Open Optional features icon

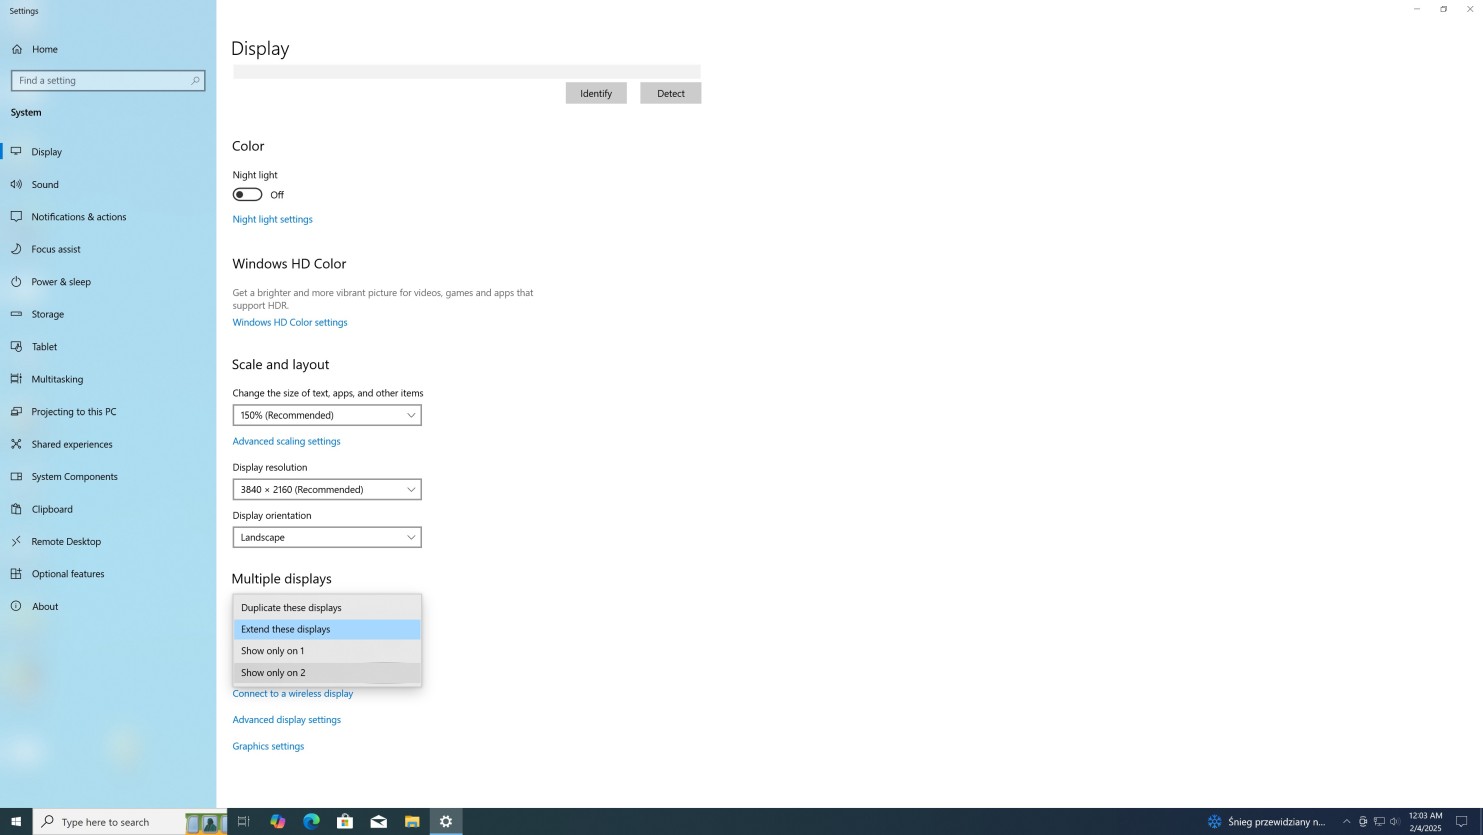point(17,574)
